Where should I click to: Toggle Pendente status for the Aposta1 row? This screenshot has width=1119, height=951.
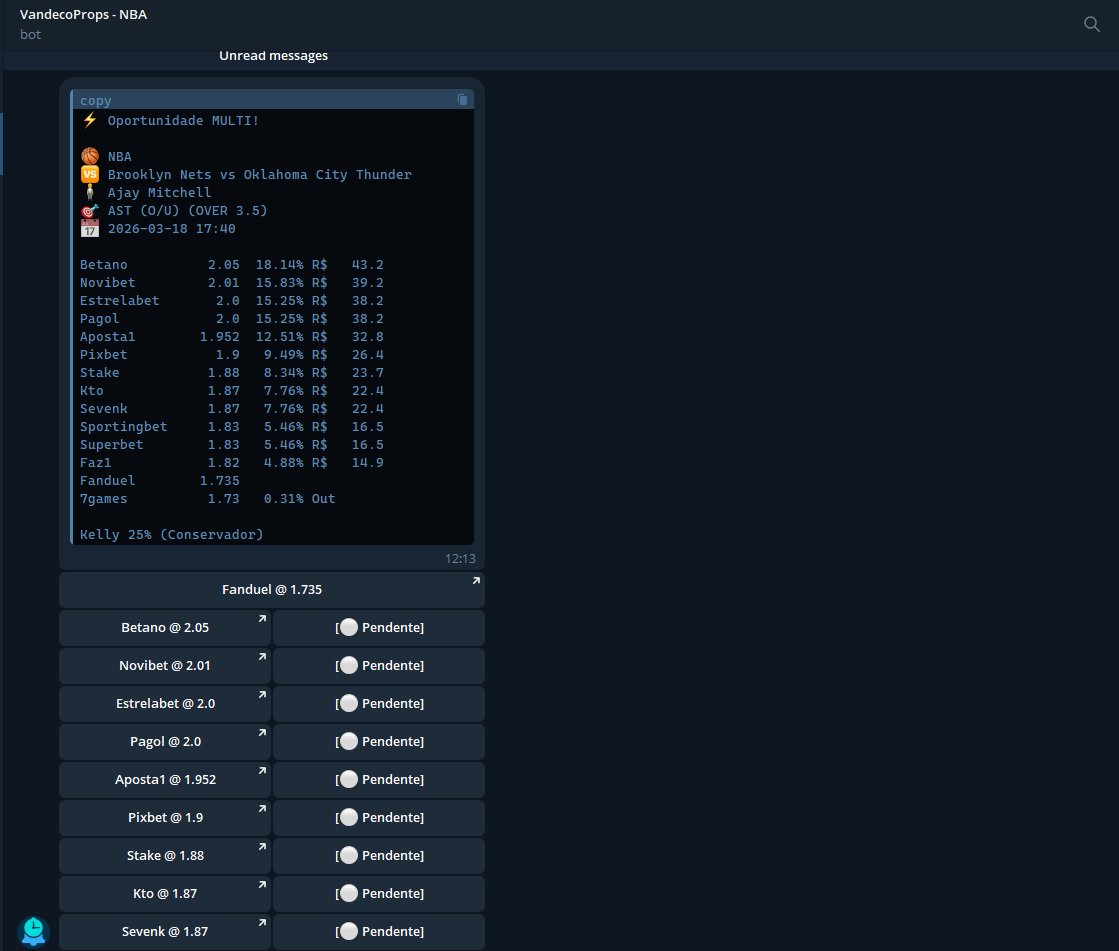379,779
